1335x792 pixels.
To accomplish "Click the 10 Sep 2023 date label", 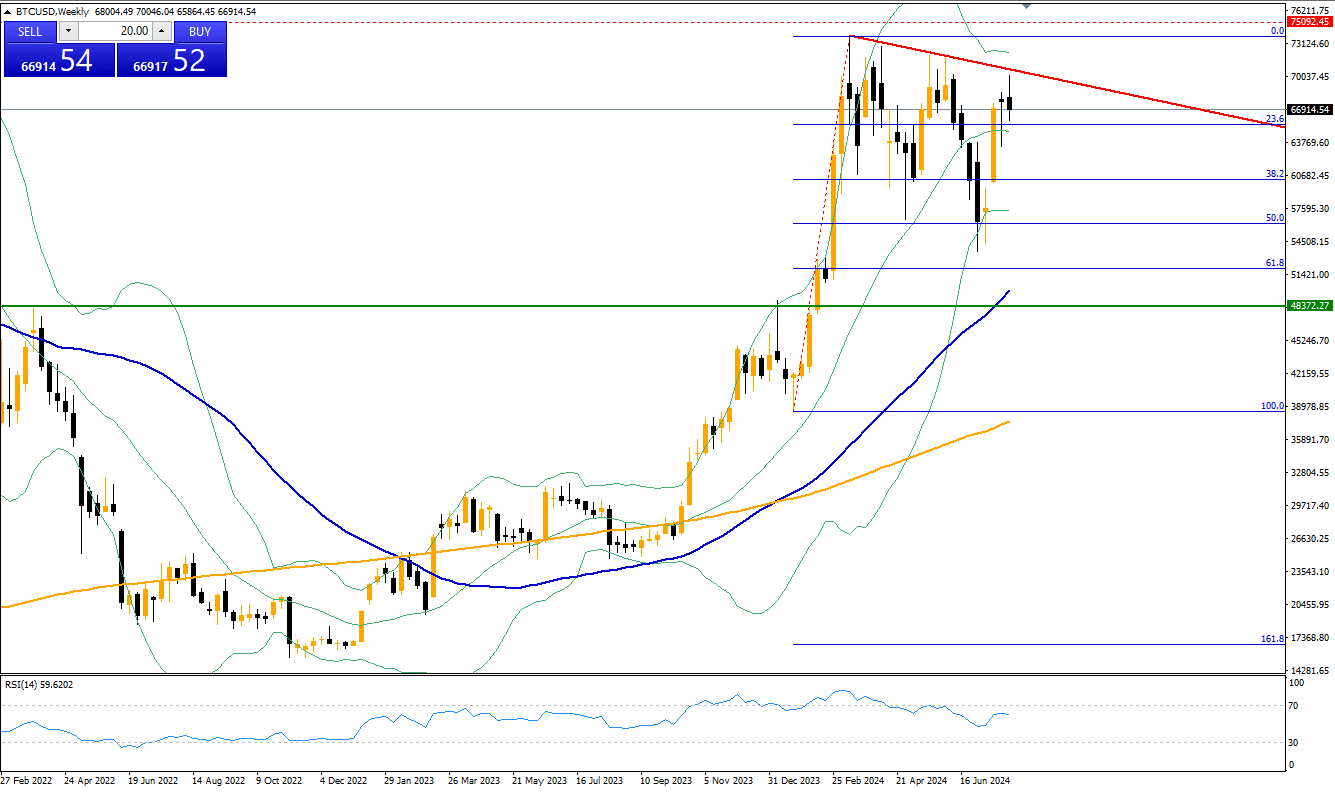I will point(666,779).
